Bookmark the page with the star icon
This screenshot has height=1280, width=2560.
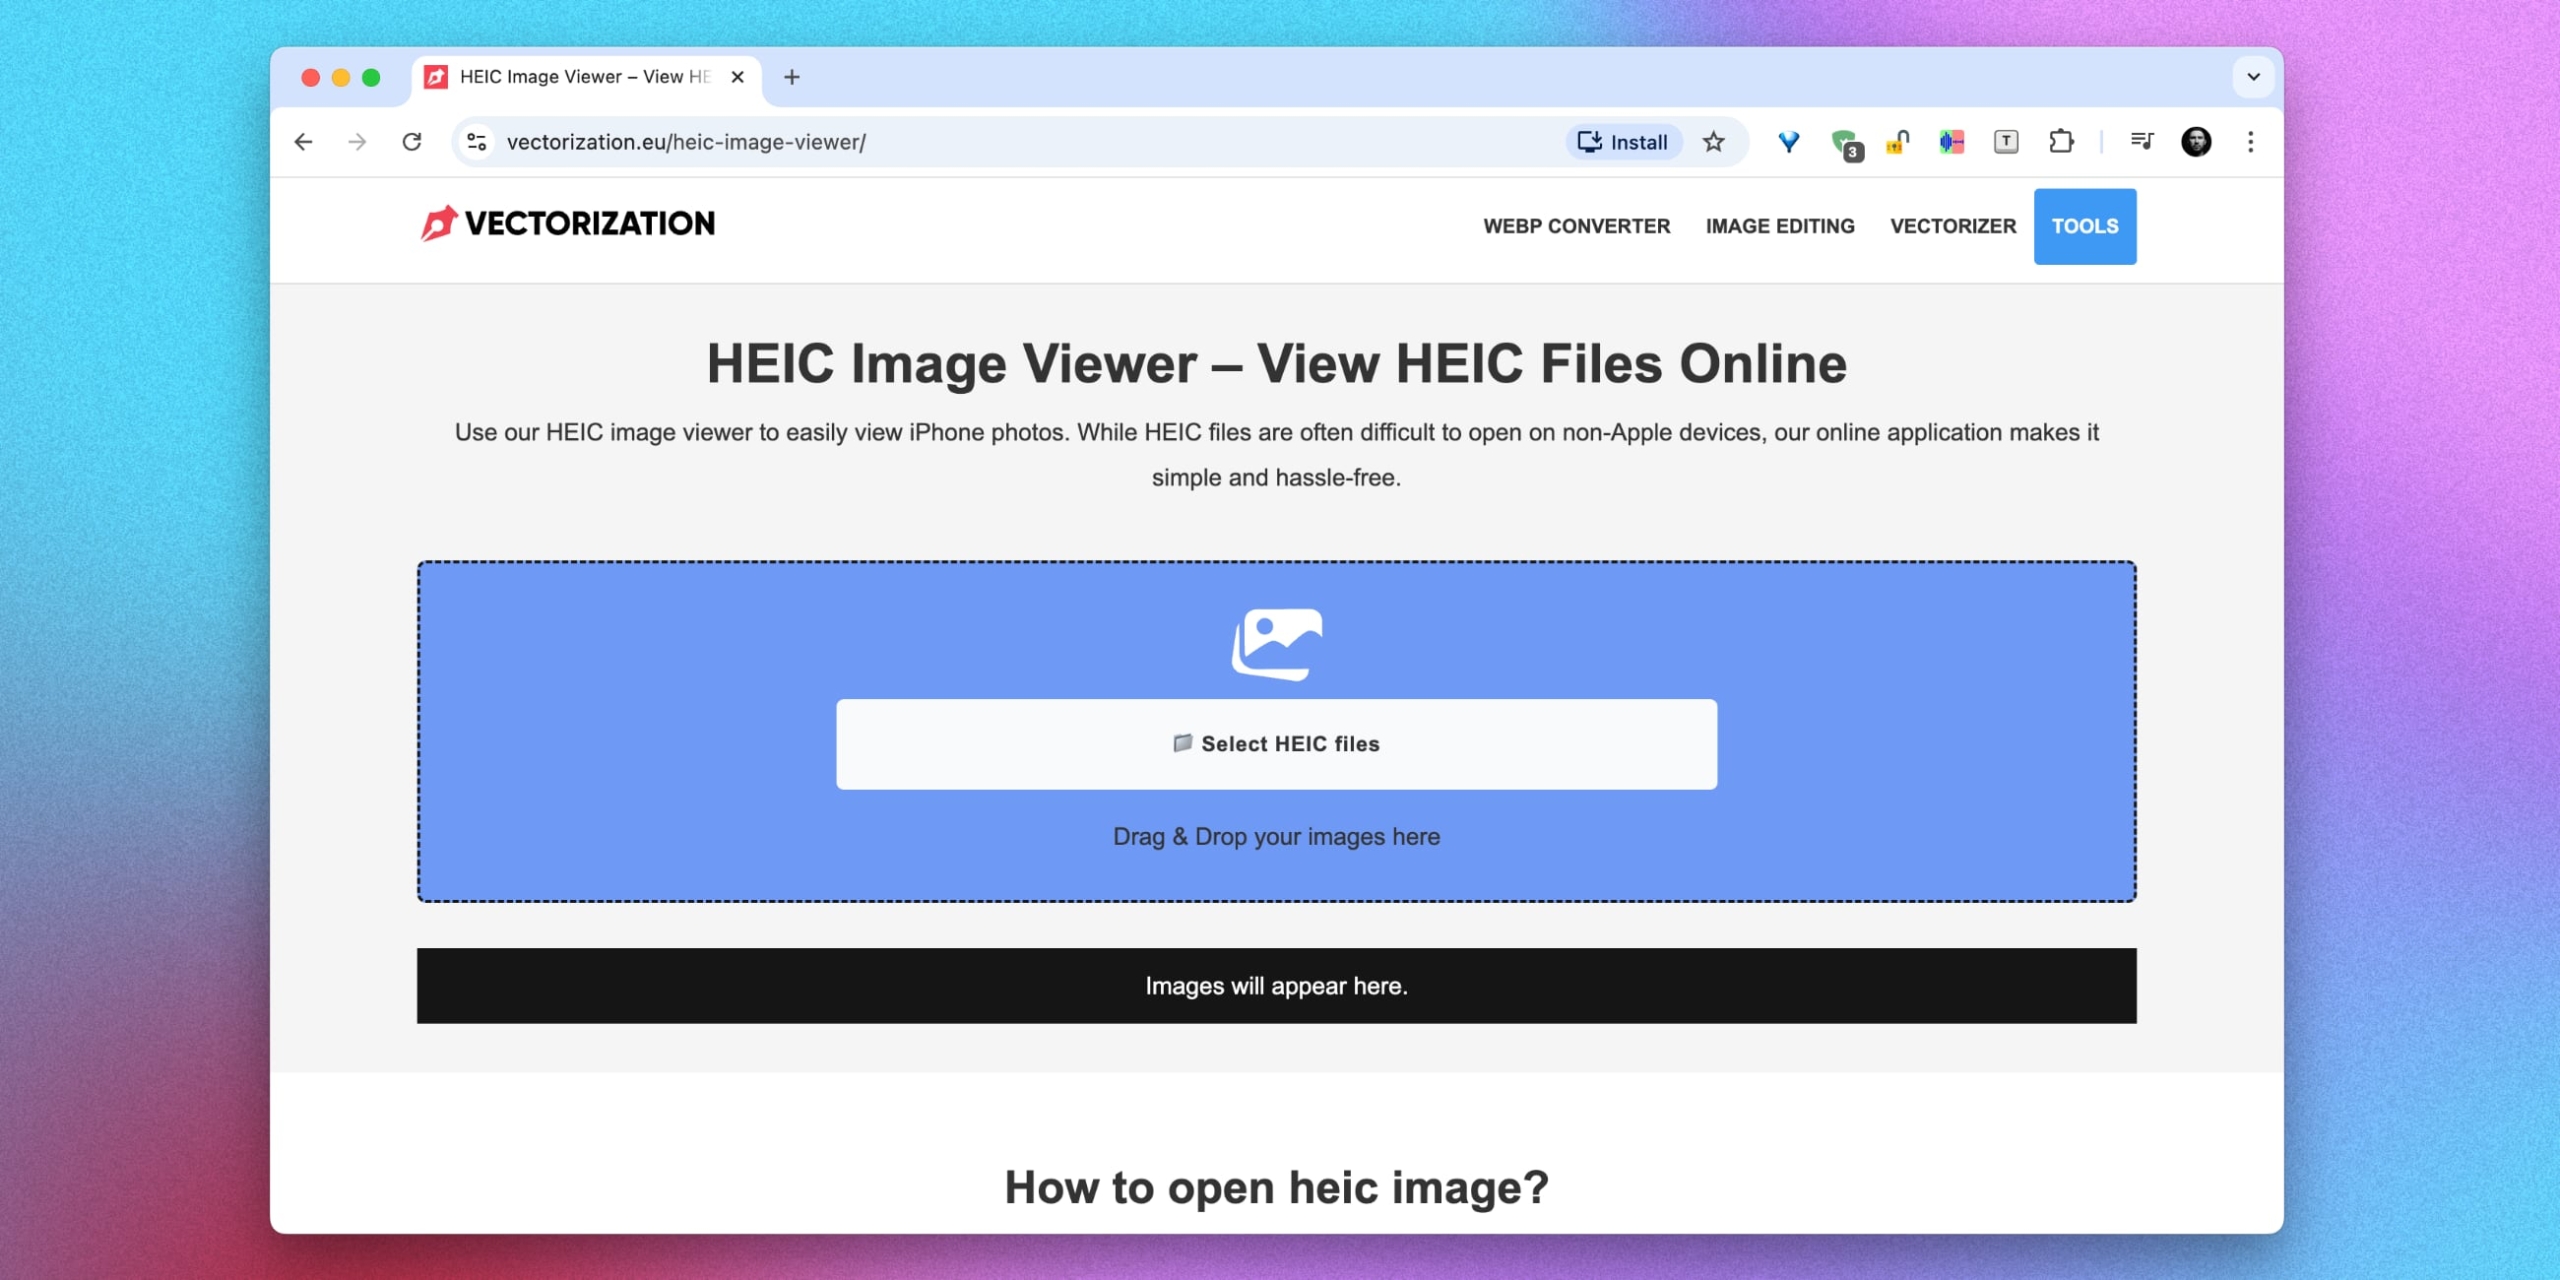tap(1713, 142)
